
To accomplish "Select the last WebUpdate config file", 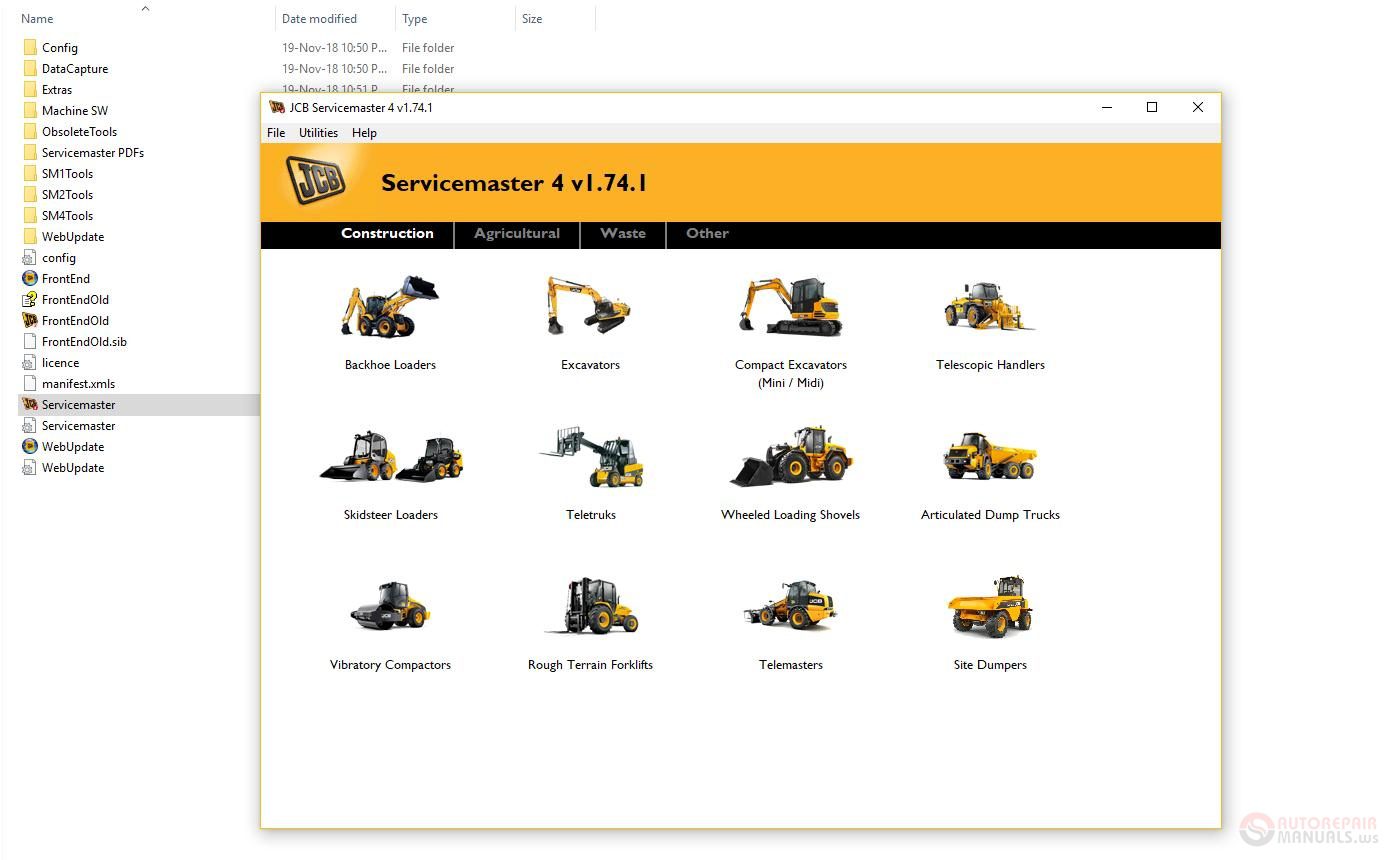I will pos(73,468).
